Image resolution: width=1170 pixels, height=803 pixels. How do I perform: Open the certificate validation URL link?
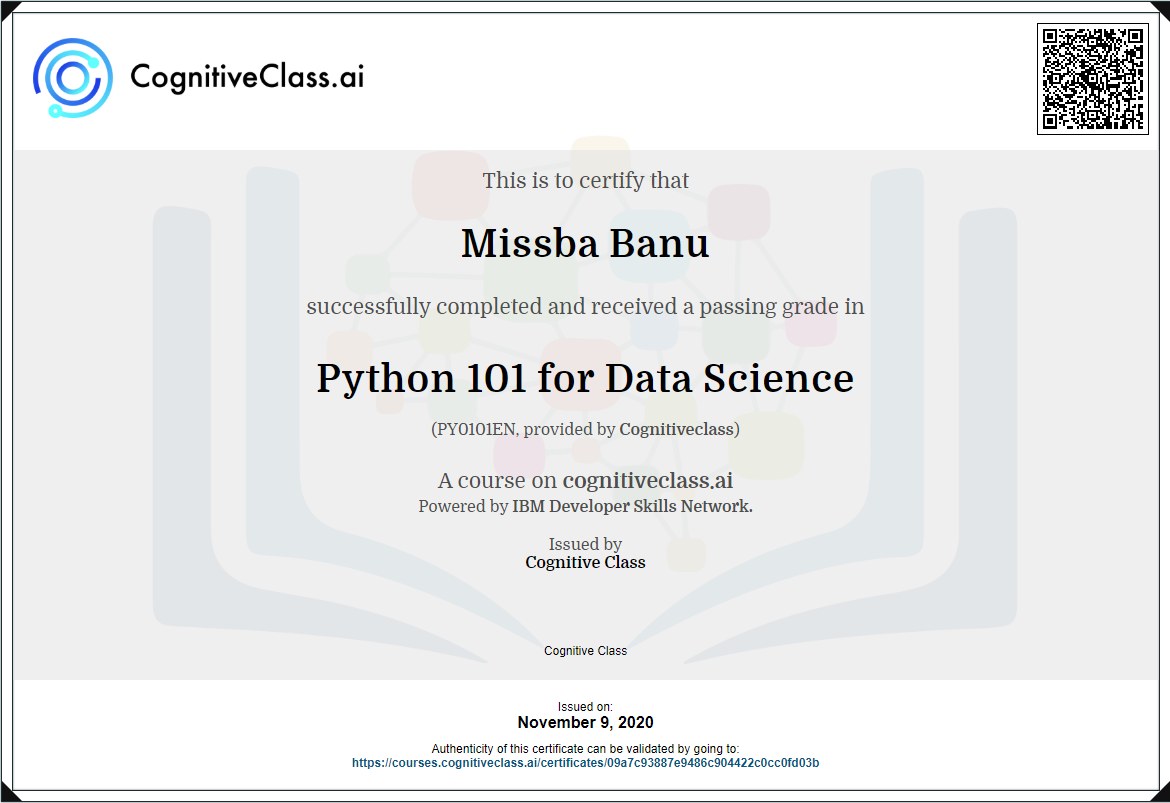coord(585,763)
